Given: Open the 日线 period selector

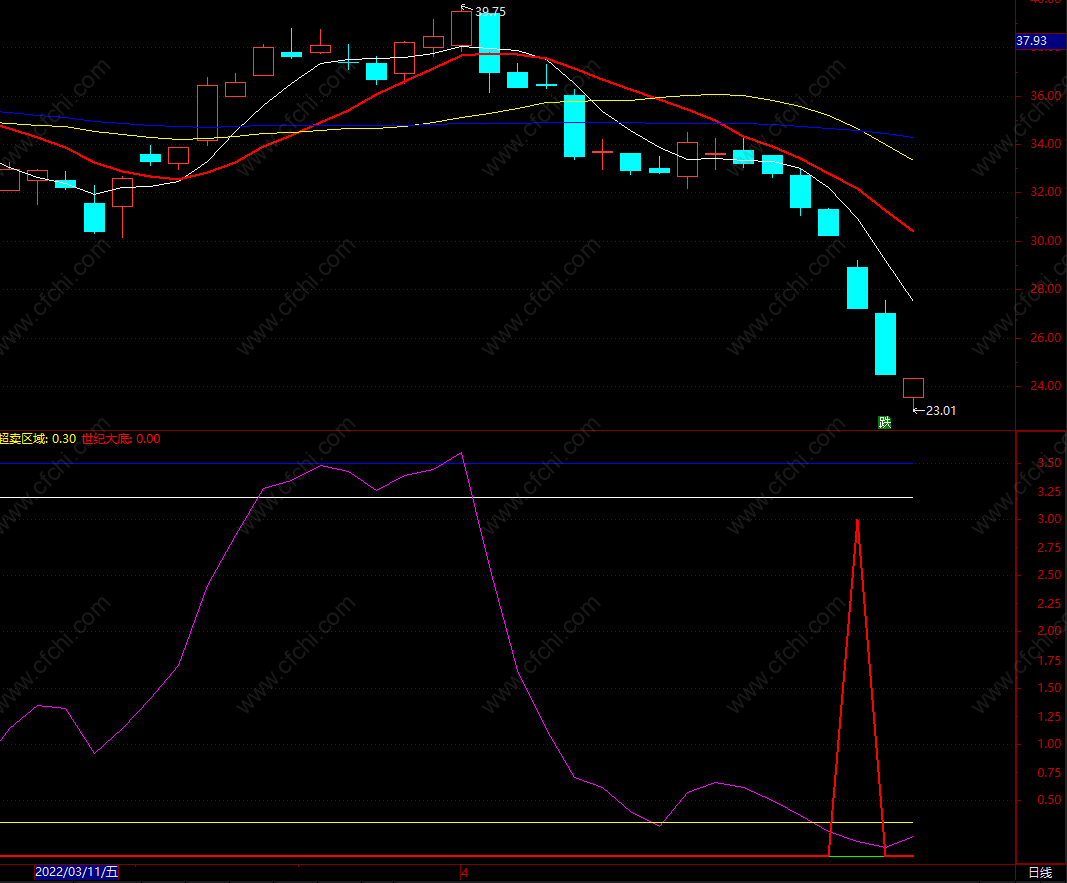Looking at the screenshot, I should 1040,872.
